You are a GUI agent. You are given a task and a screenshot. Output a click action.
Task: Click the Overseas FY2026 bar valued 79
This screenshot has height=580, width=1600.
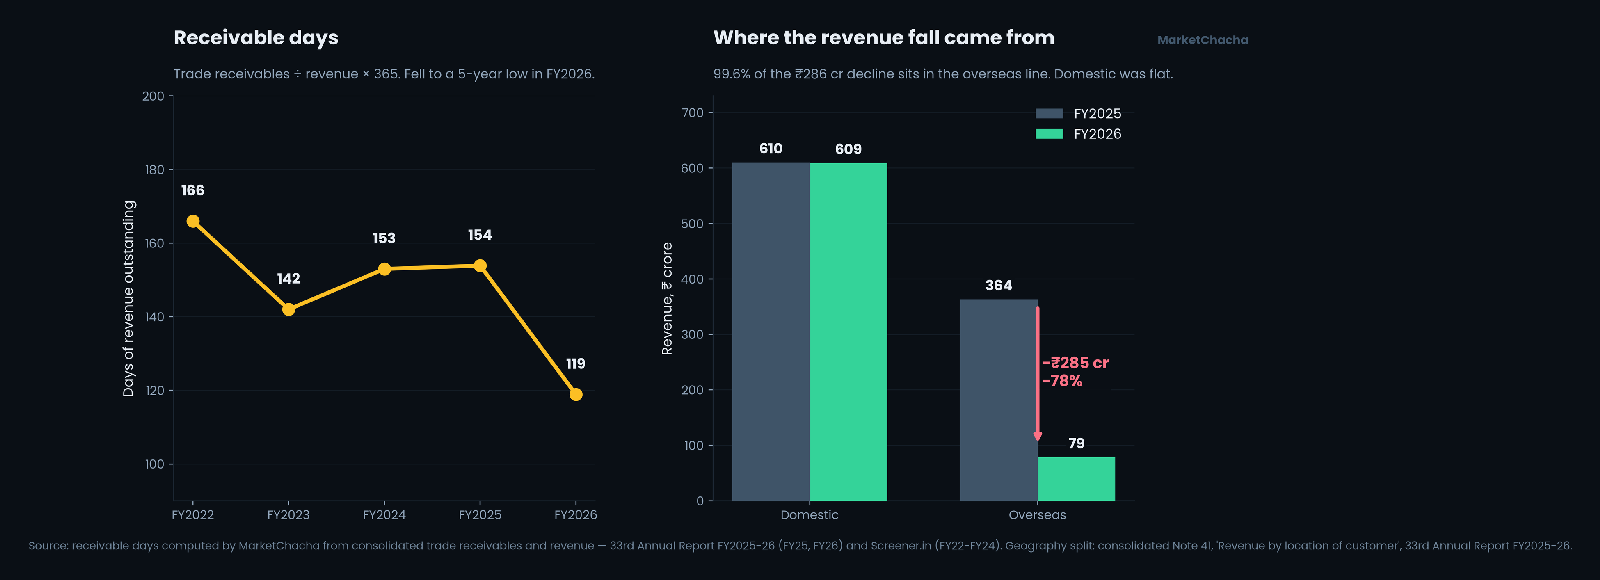[1076, 479]
